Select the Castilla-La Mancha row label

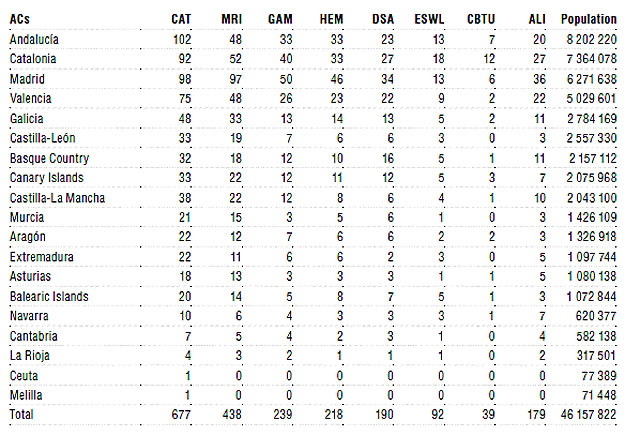[x=57, y=198]
